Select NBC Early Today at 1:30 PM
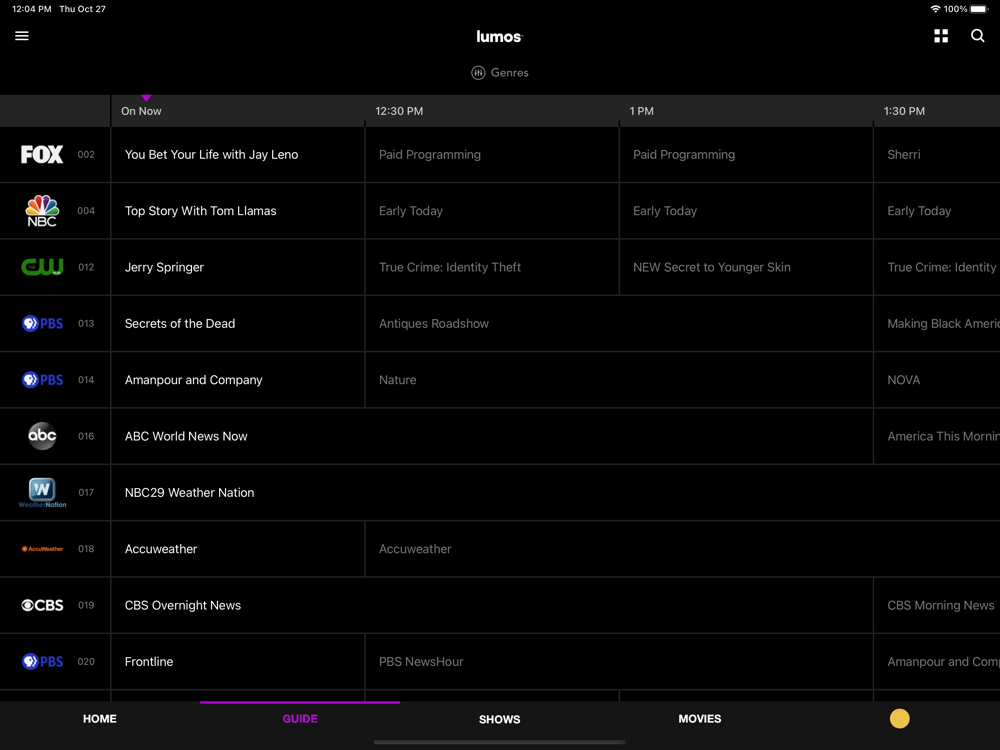This screenshot has width=1000, height=750. point(937,210)
